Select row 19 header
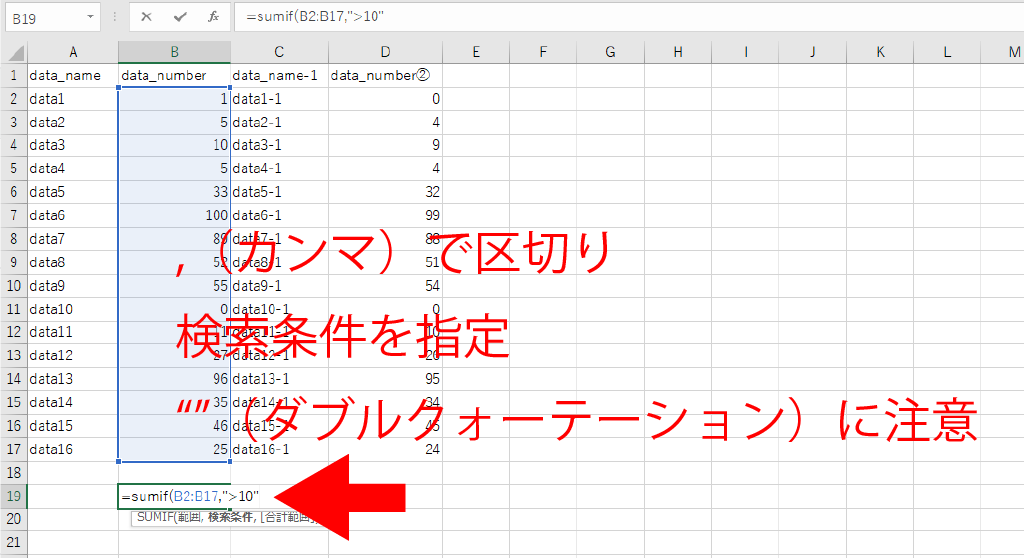The width and height of the screenshot is (1024, 558). 14,496
